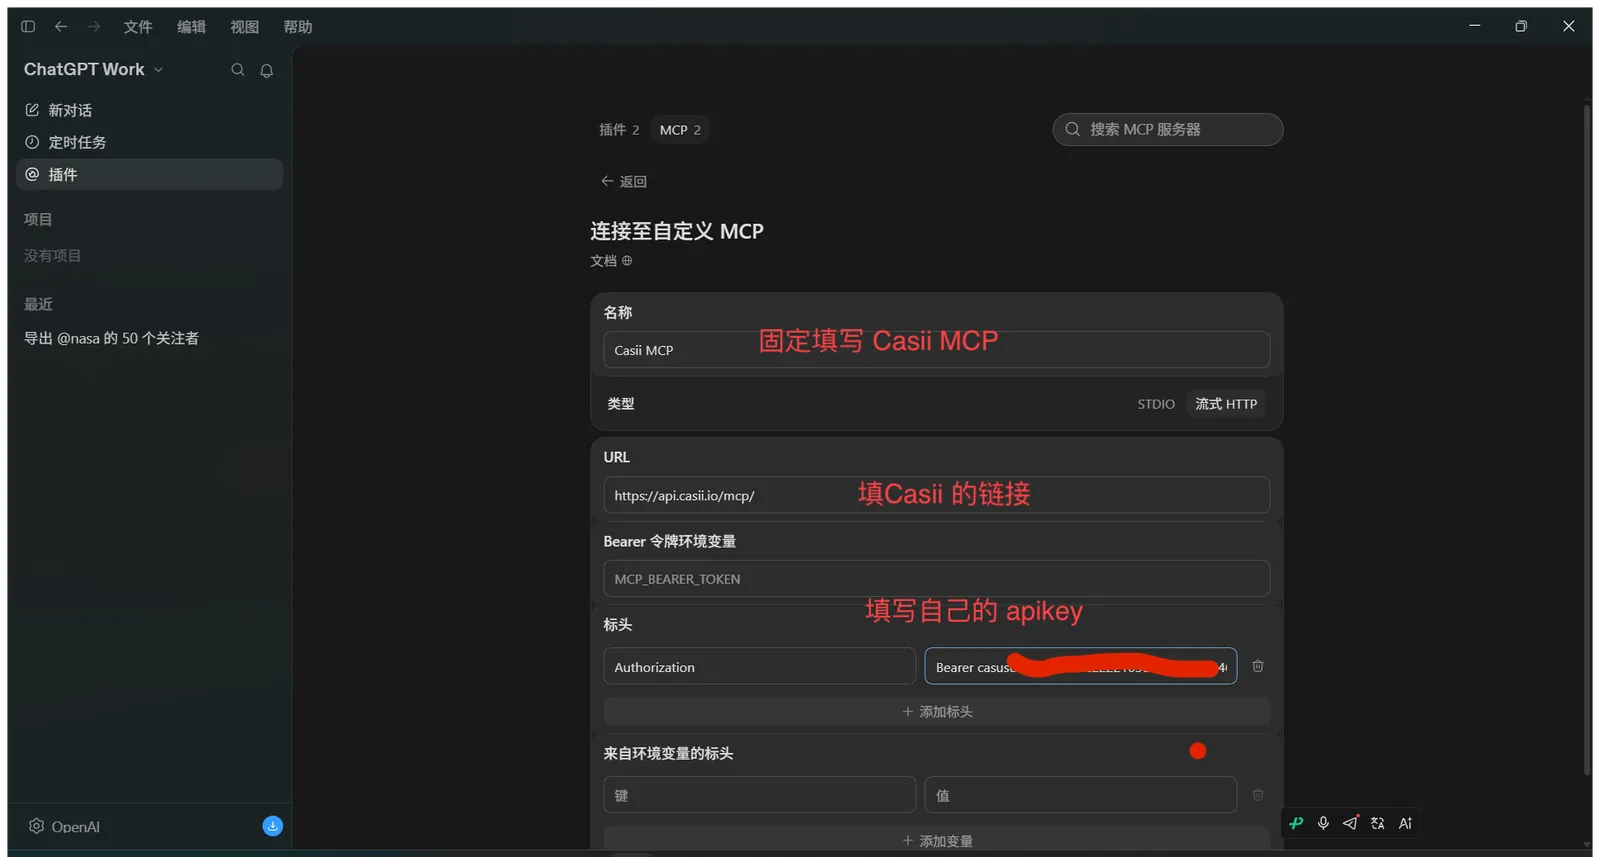Open the 文档 documentation link
The image size is (1600, 857).
tap(611, 261)
